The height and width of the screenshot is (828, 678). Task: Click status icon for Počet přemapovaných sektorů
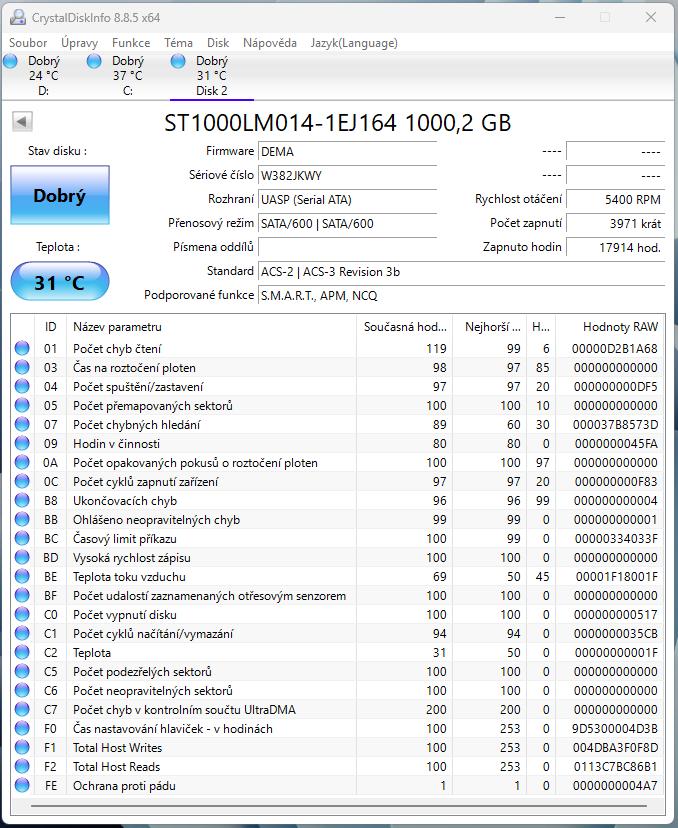pos(22,405)
